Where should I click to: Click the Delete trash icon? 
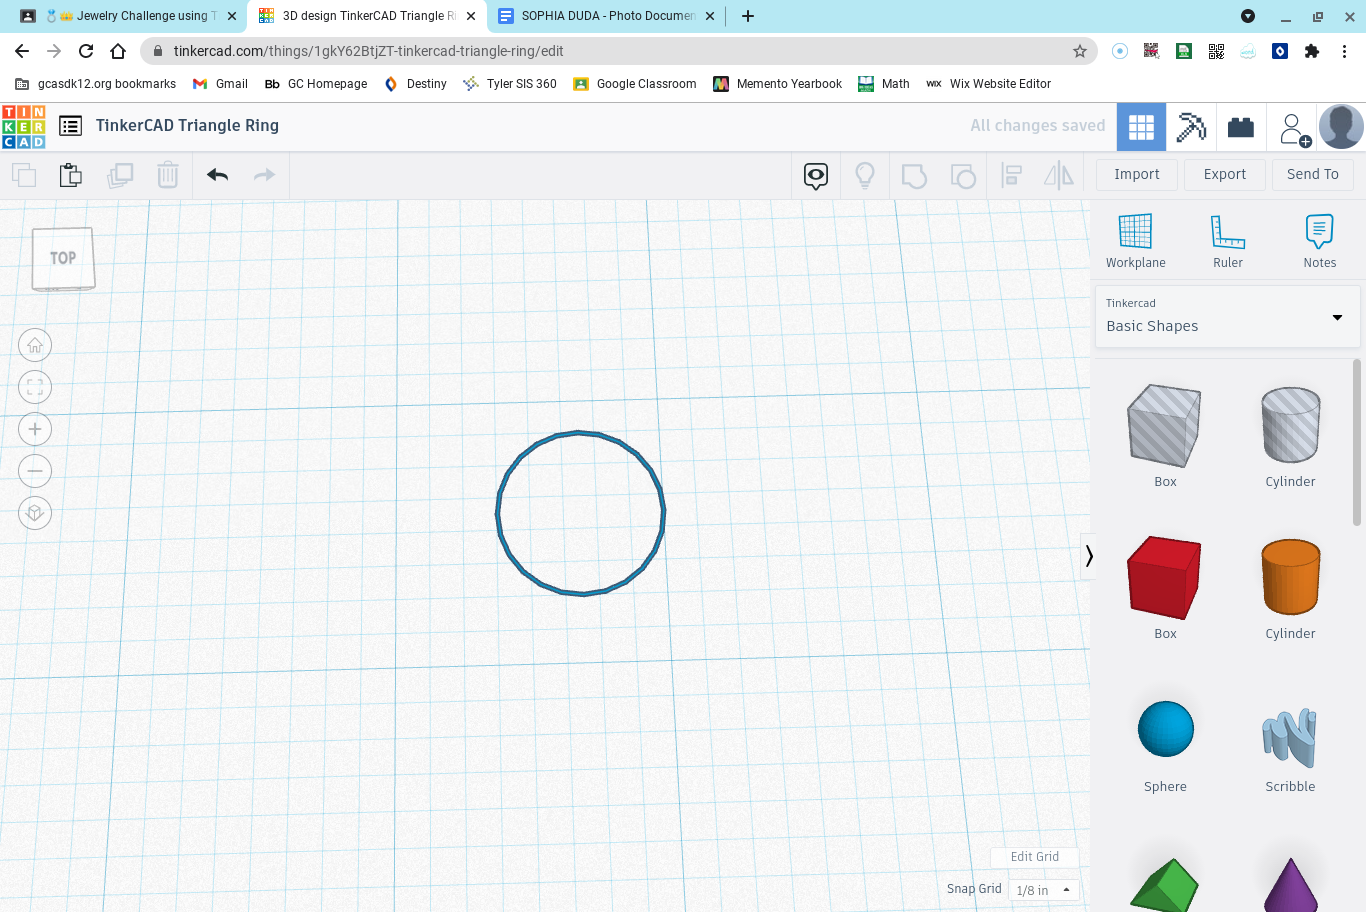point(168,175)
